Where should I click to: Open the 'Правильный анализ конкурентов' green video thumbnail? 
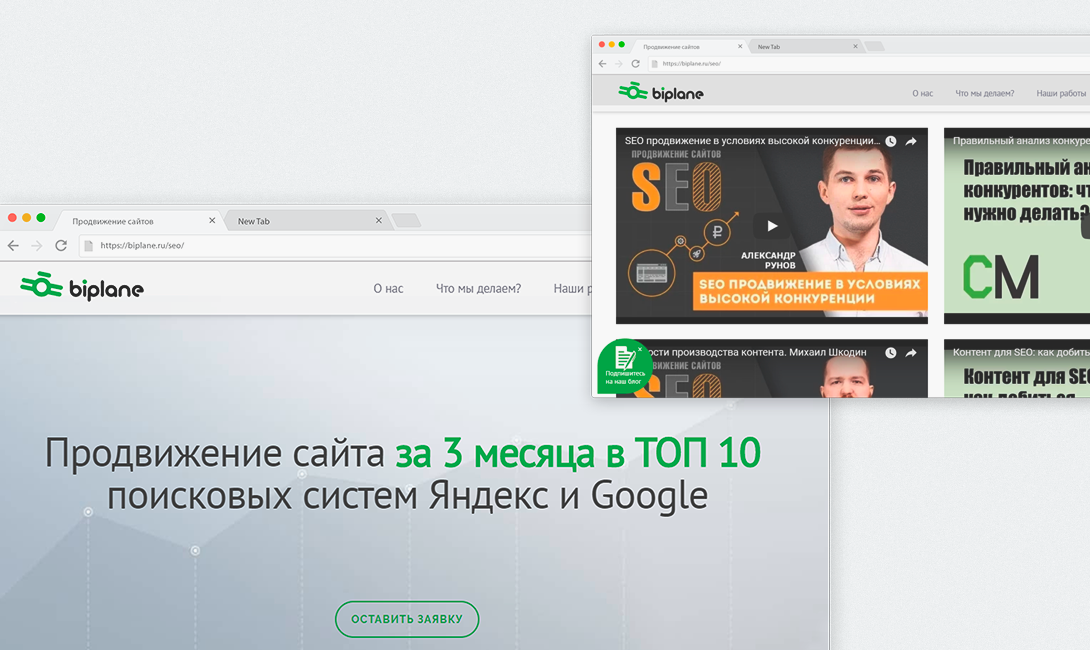point(1016,225)
